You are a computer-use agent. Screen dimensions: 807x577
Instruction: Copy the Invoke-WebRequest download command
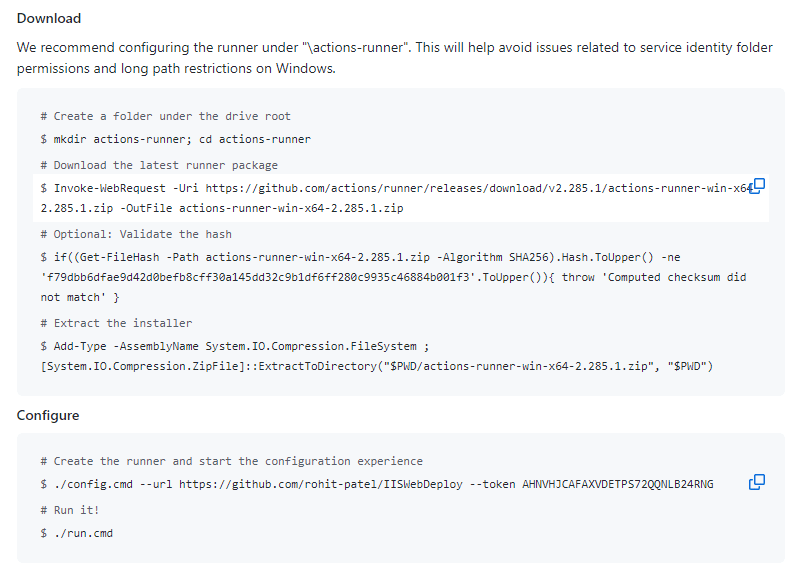coord(757,186)
